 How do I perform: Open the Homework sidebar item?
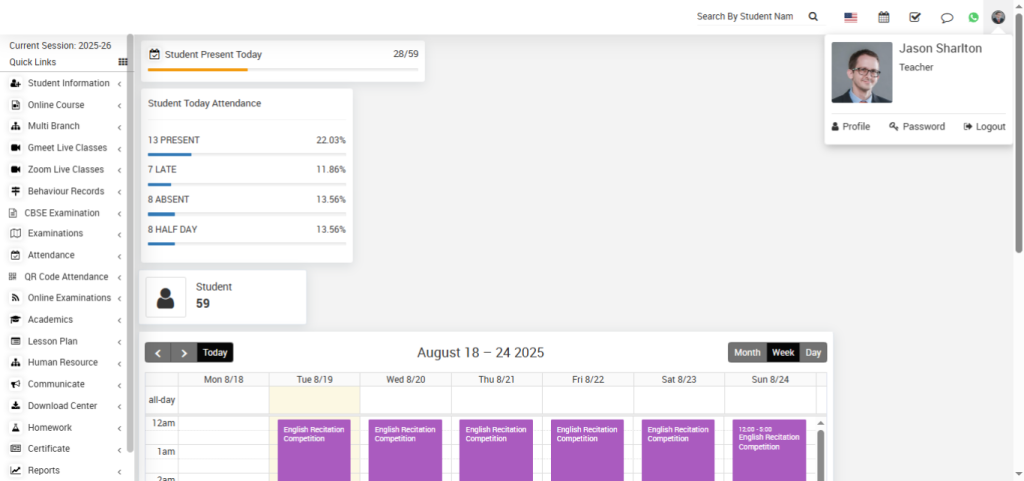(x=49, y=428)
